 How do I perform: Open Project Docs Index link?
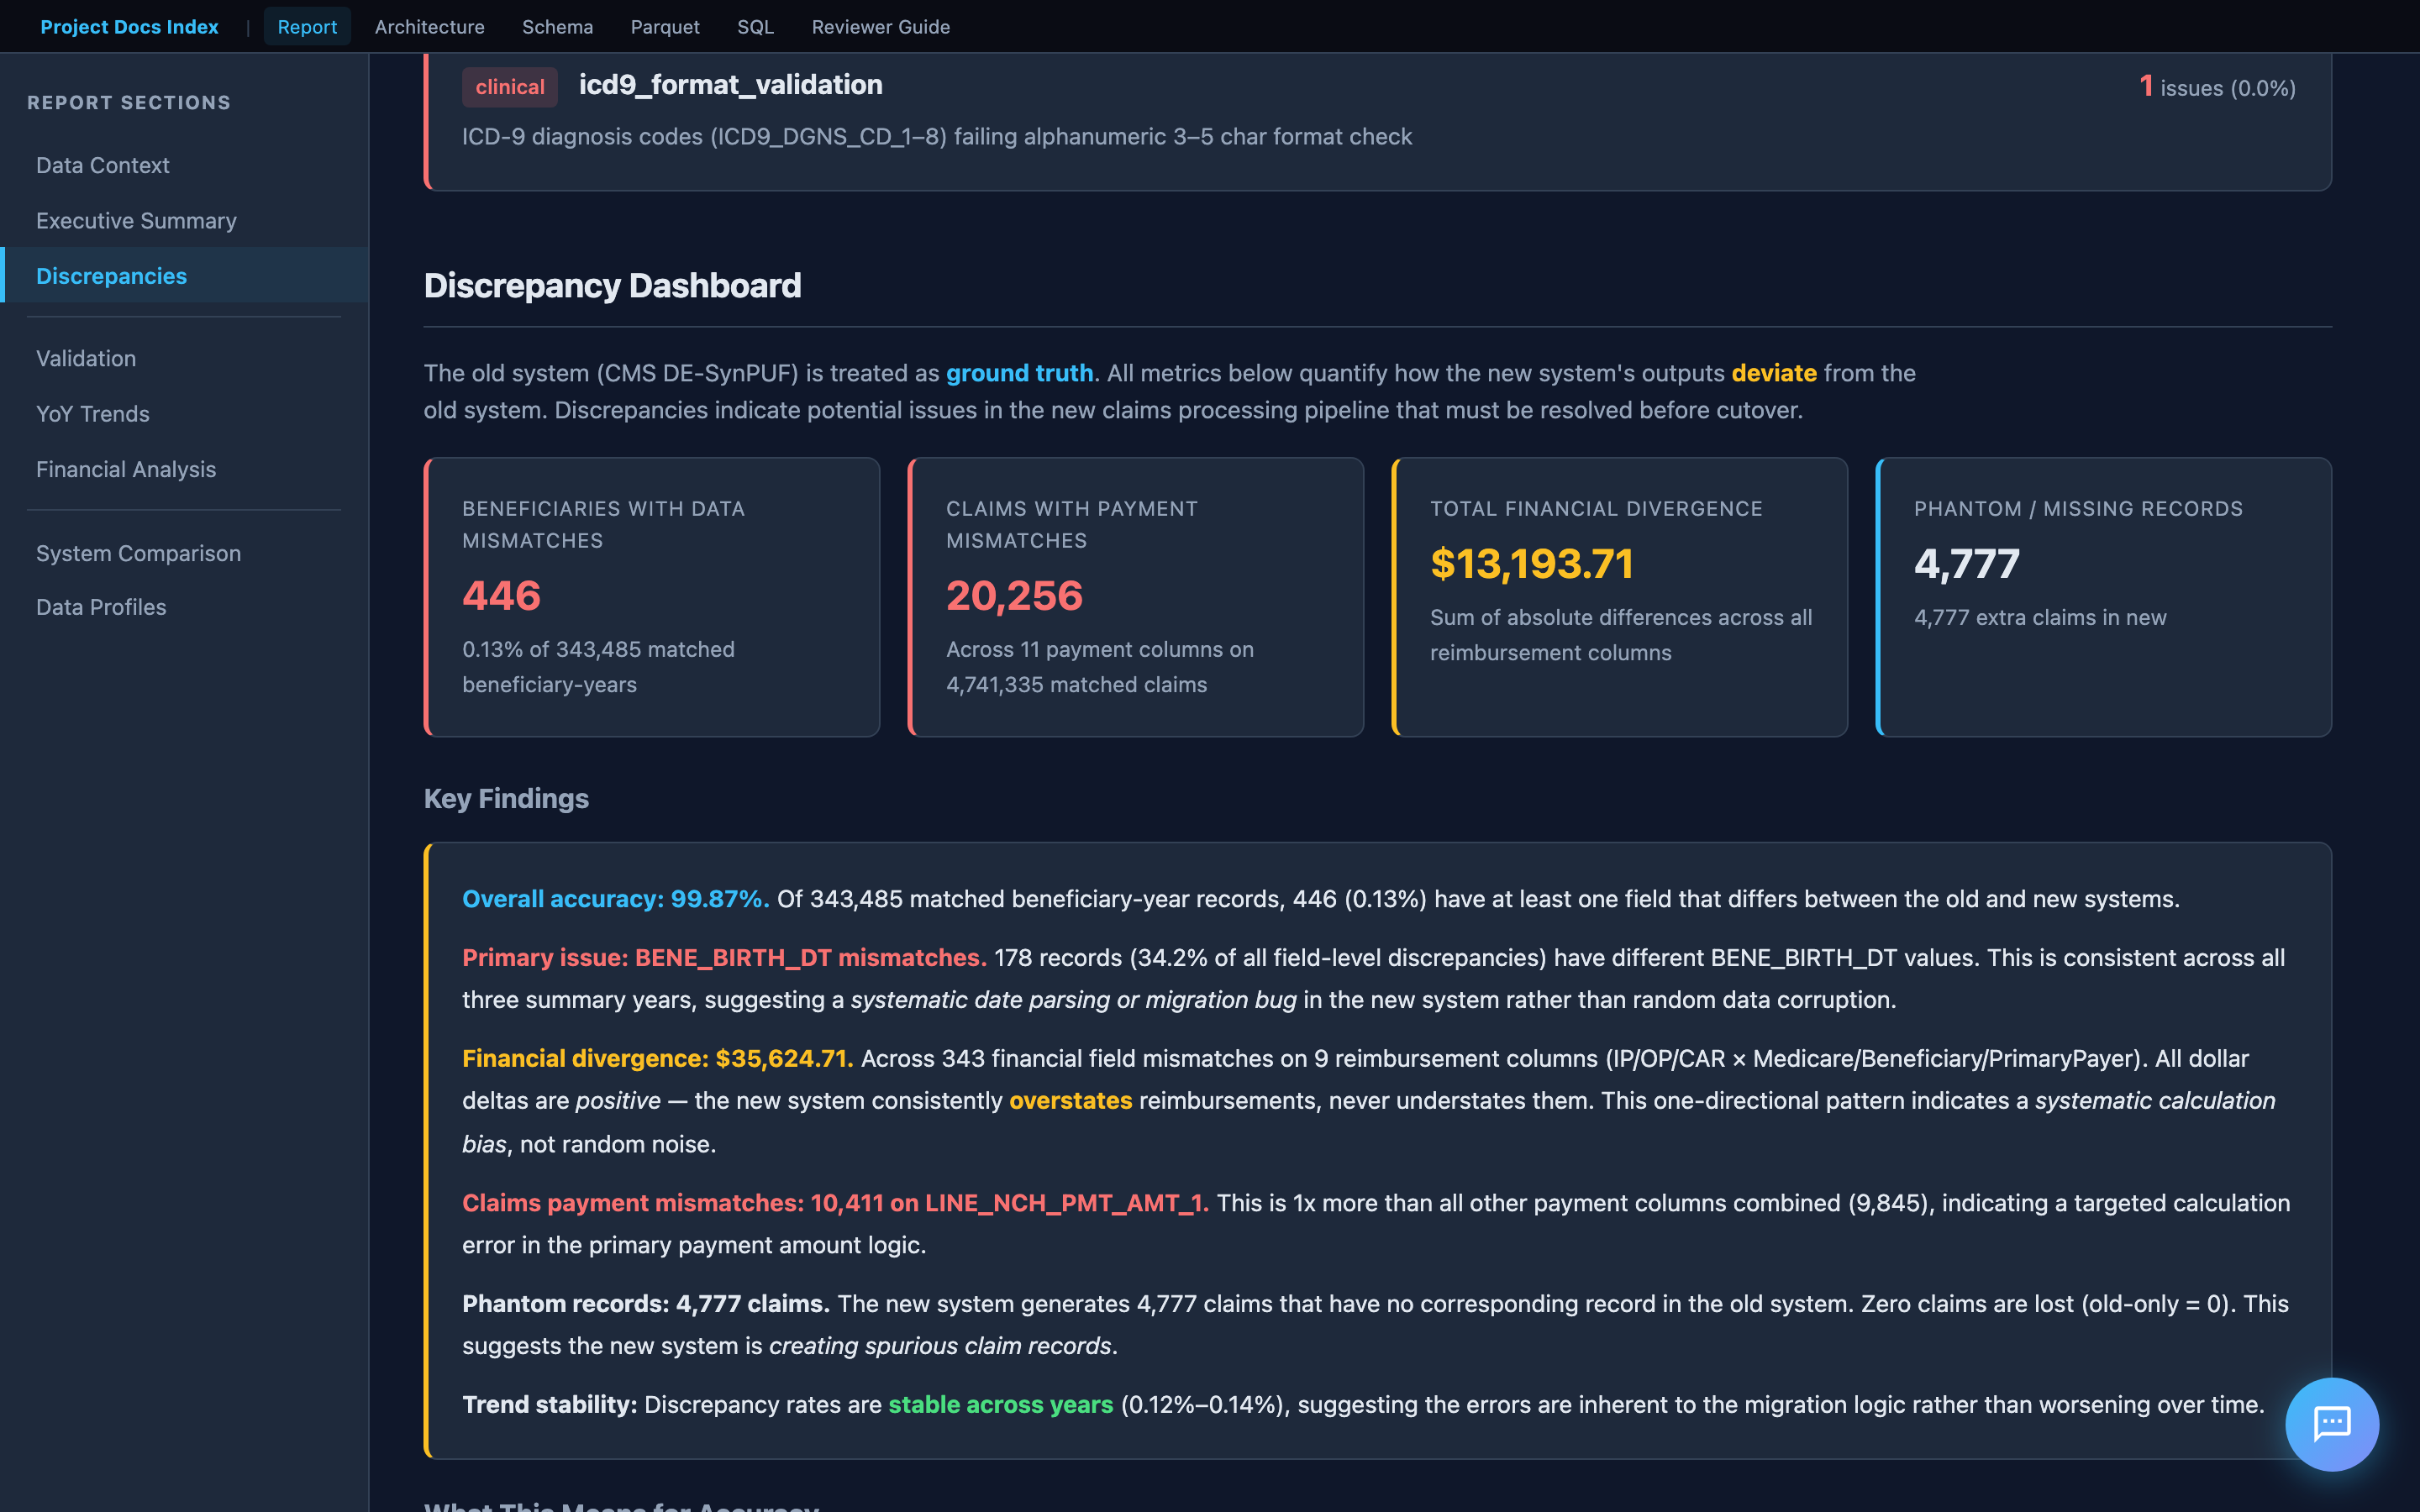point(129,27)
